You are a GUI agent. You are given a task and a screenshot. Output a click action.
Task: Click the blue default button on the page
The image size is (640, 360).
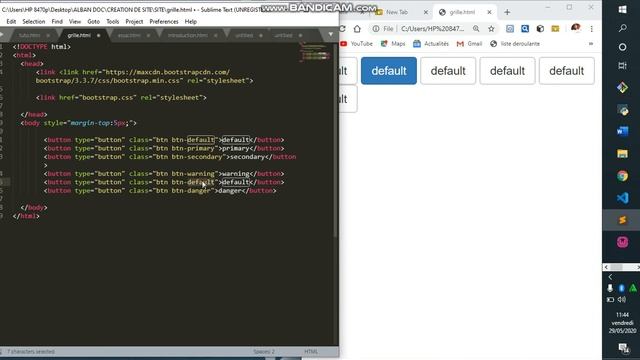point(389,71)
